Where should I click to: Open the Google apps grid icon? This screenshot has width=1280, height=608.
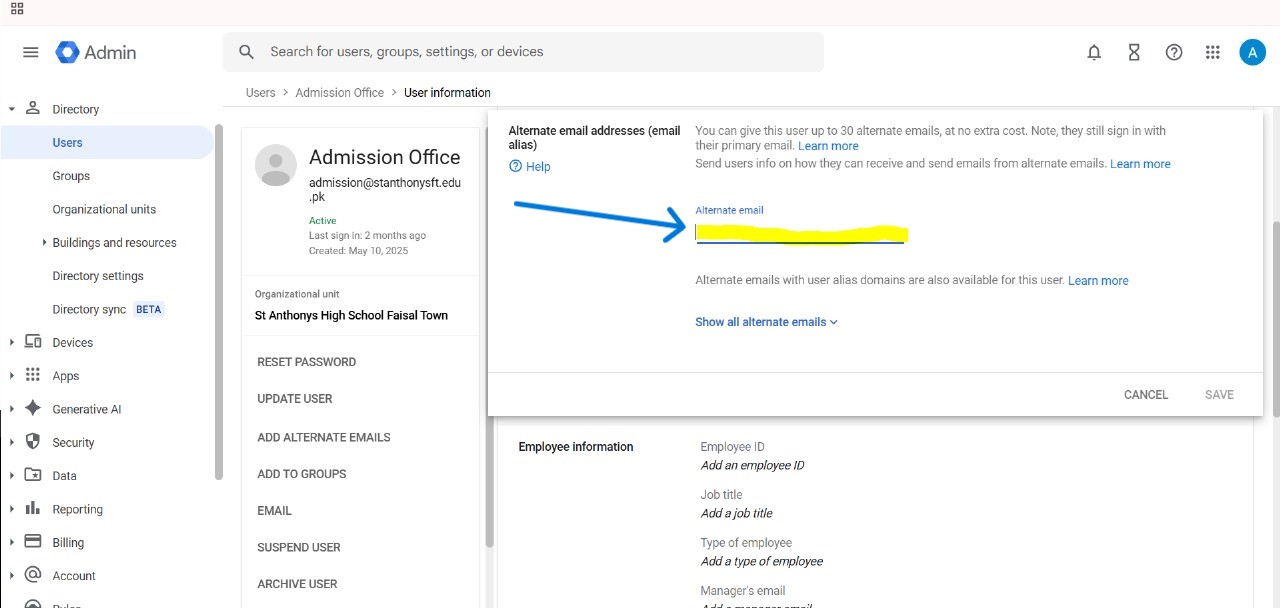pyautogui.click(x=1213, y=52)
